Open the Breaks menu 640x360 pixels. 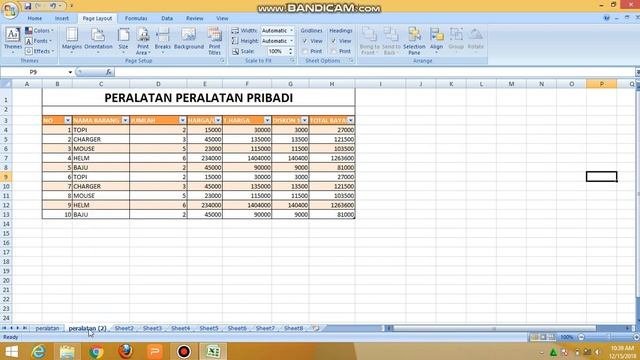coord(162,41)
